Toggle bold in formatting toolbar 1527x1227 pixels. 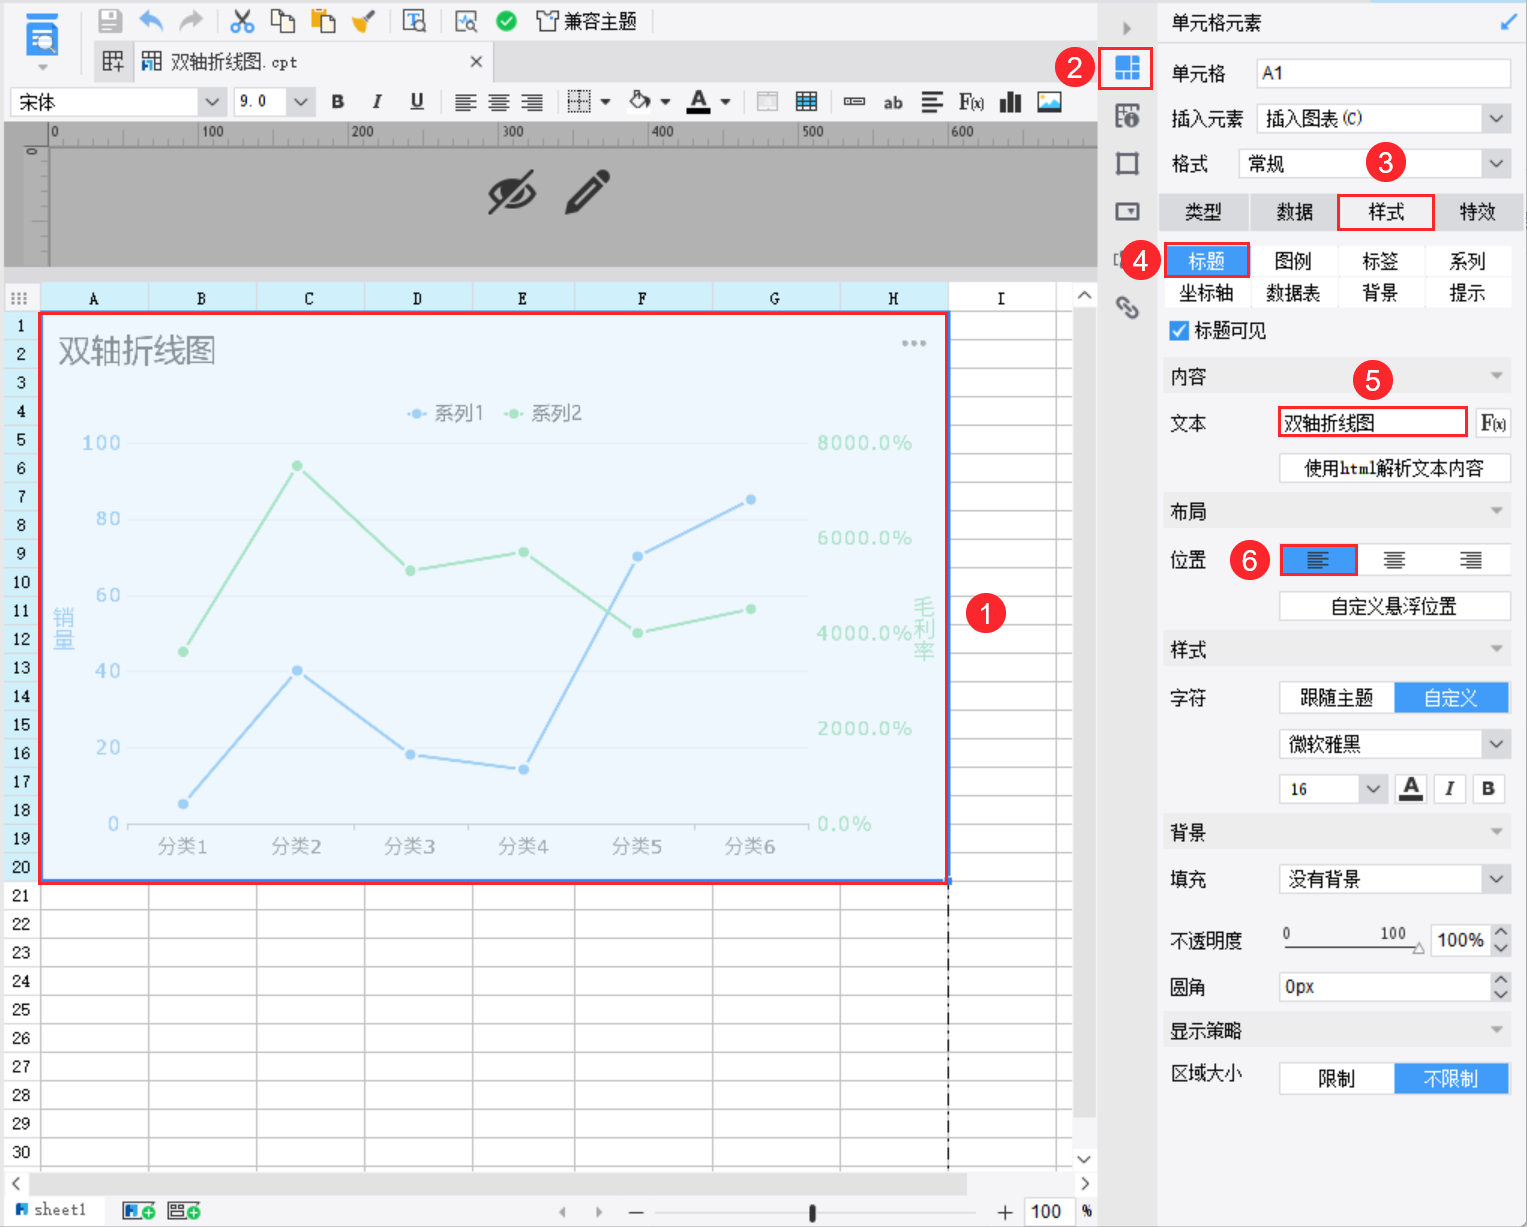pyautogui.click(x=338, y=102)
